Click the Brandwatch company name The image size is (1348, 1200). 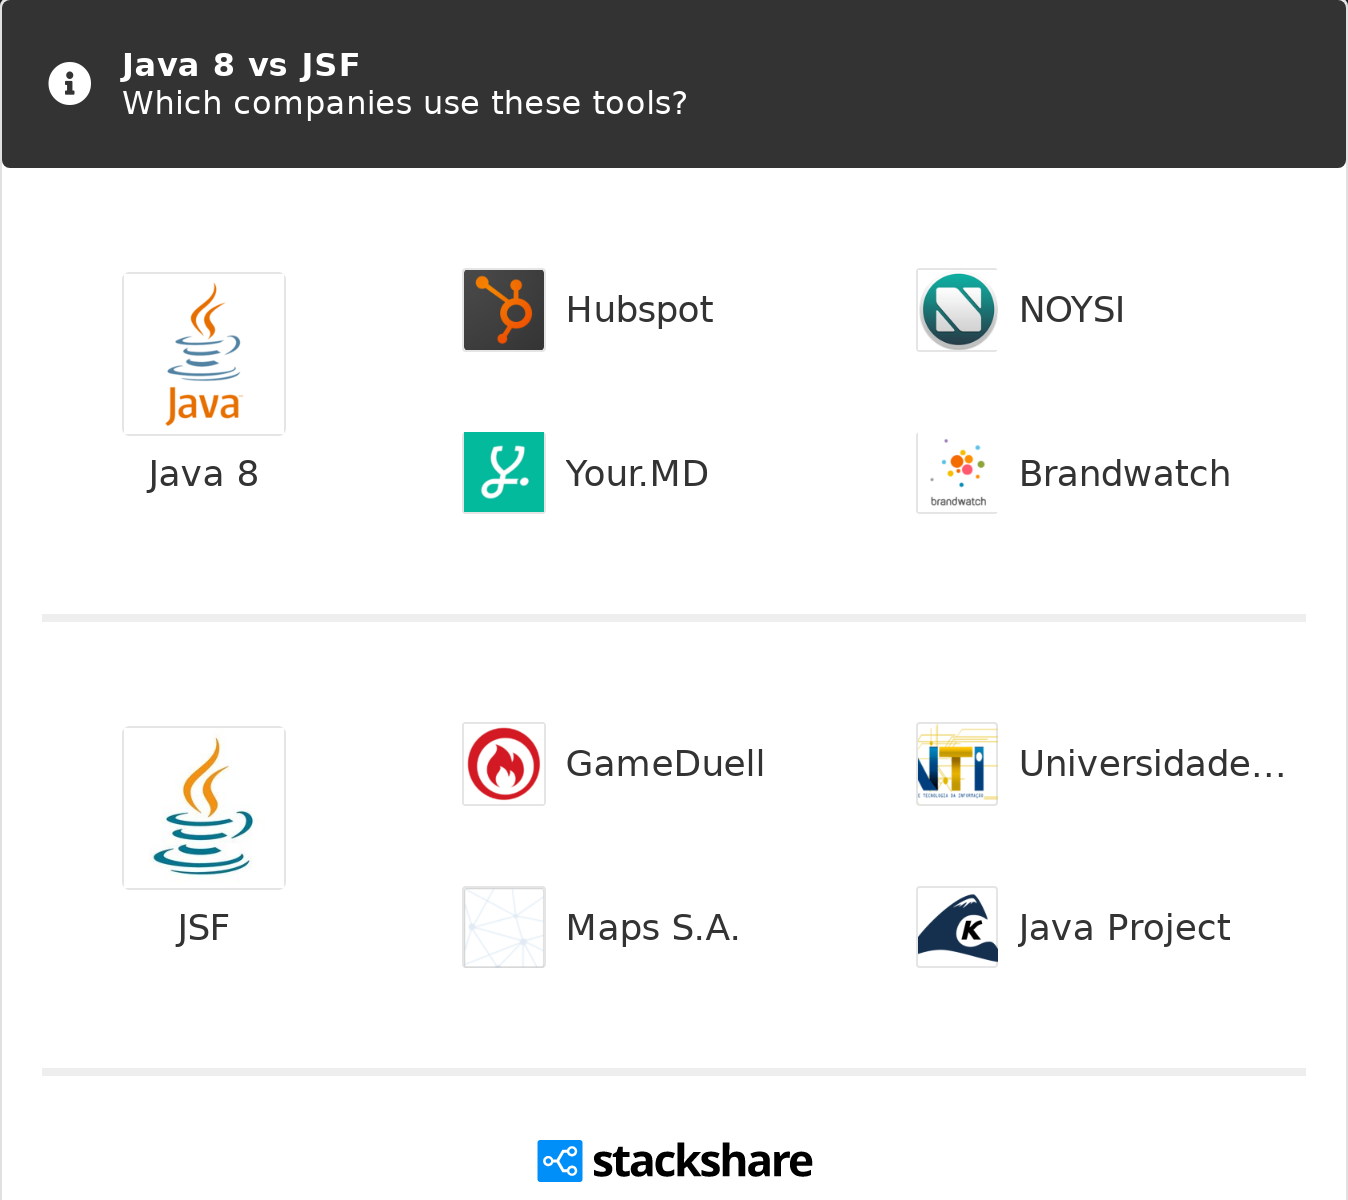[1124, 473]
